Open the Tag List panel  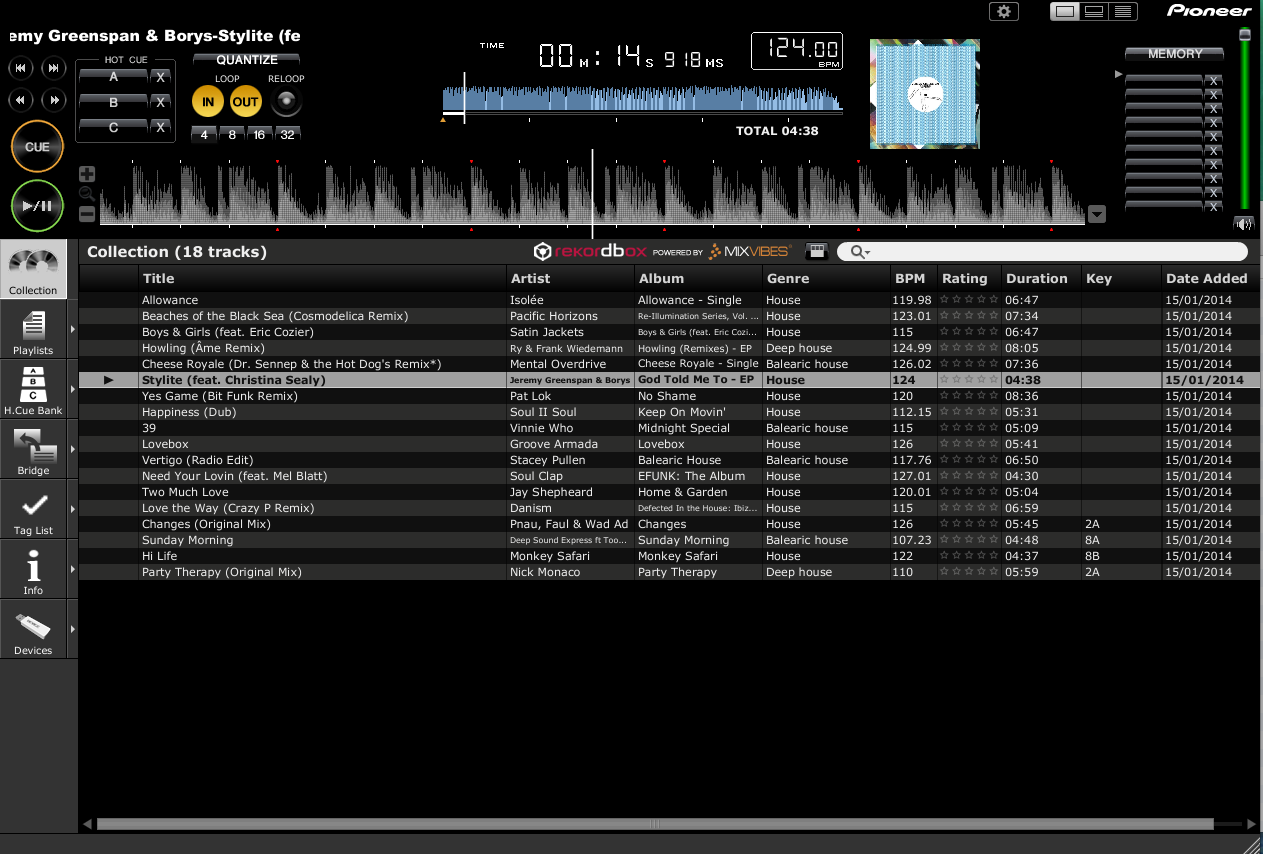pyautogui.click(x=33, y=509)
